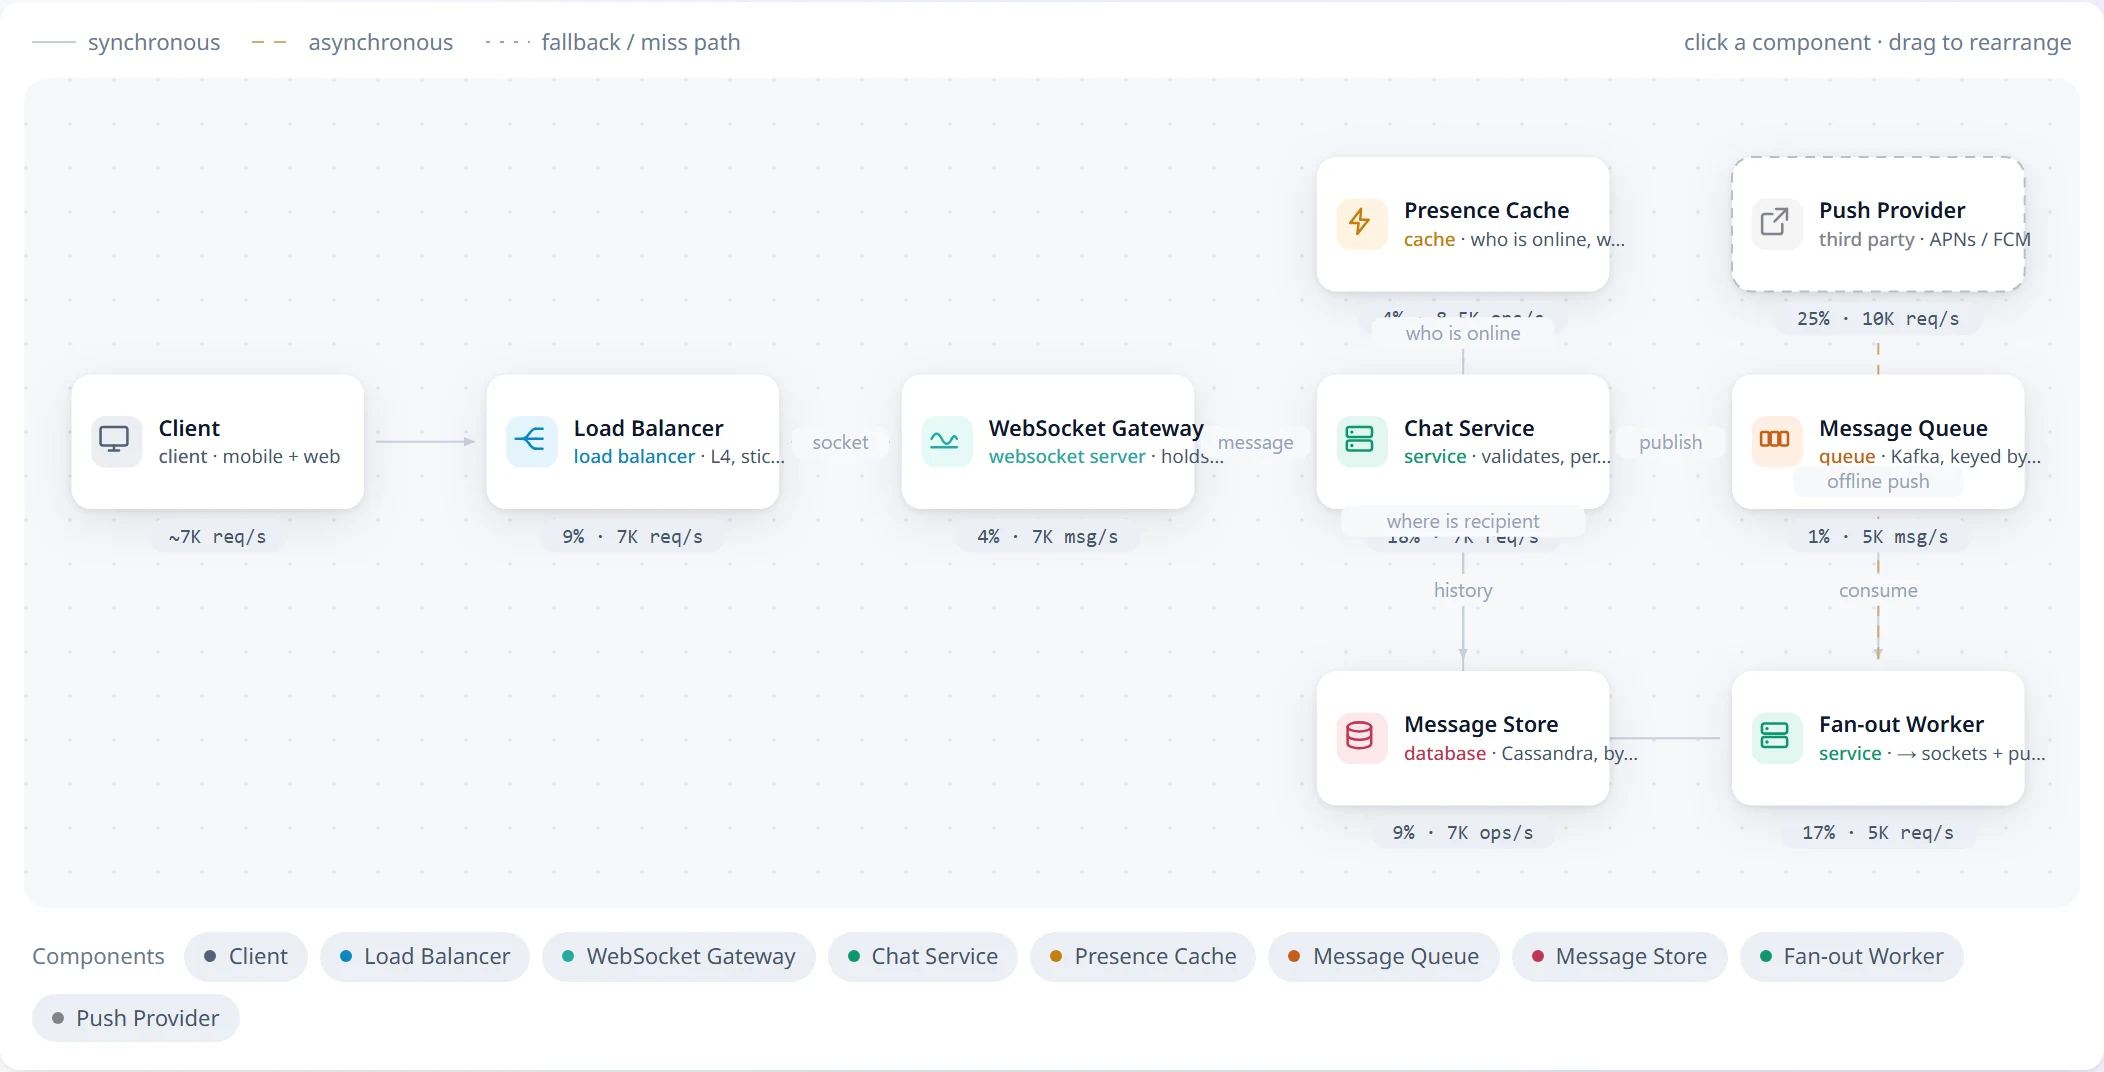Click the '9% · 7K ops/s' load badge

click(1463, 833)
